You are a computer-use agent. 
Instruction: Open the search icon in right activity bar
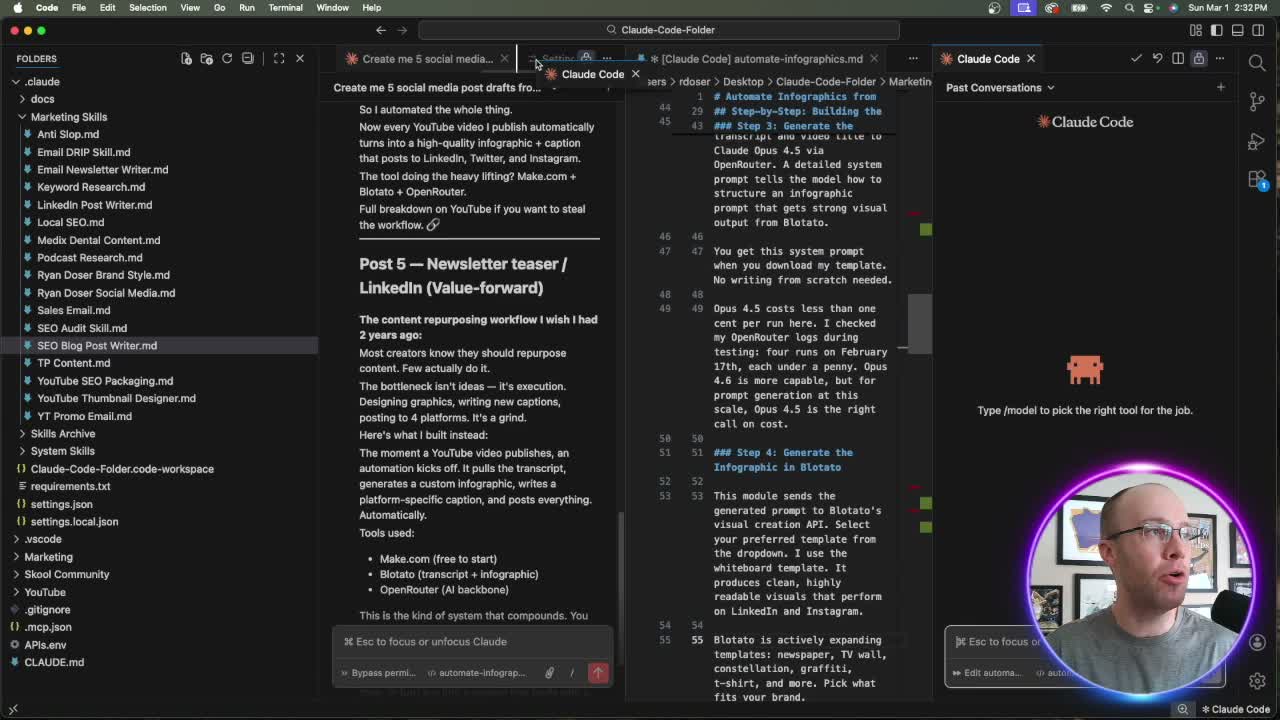tap(1257, 62)
